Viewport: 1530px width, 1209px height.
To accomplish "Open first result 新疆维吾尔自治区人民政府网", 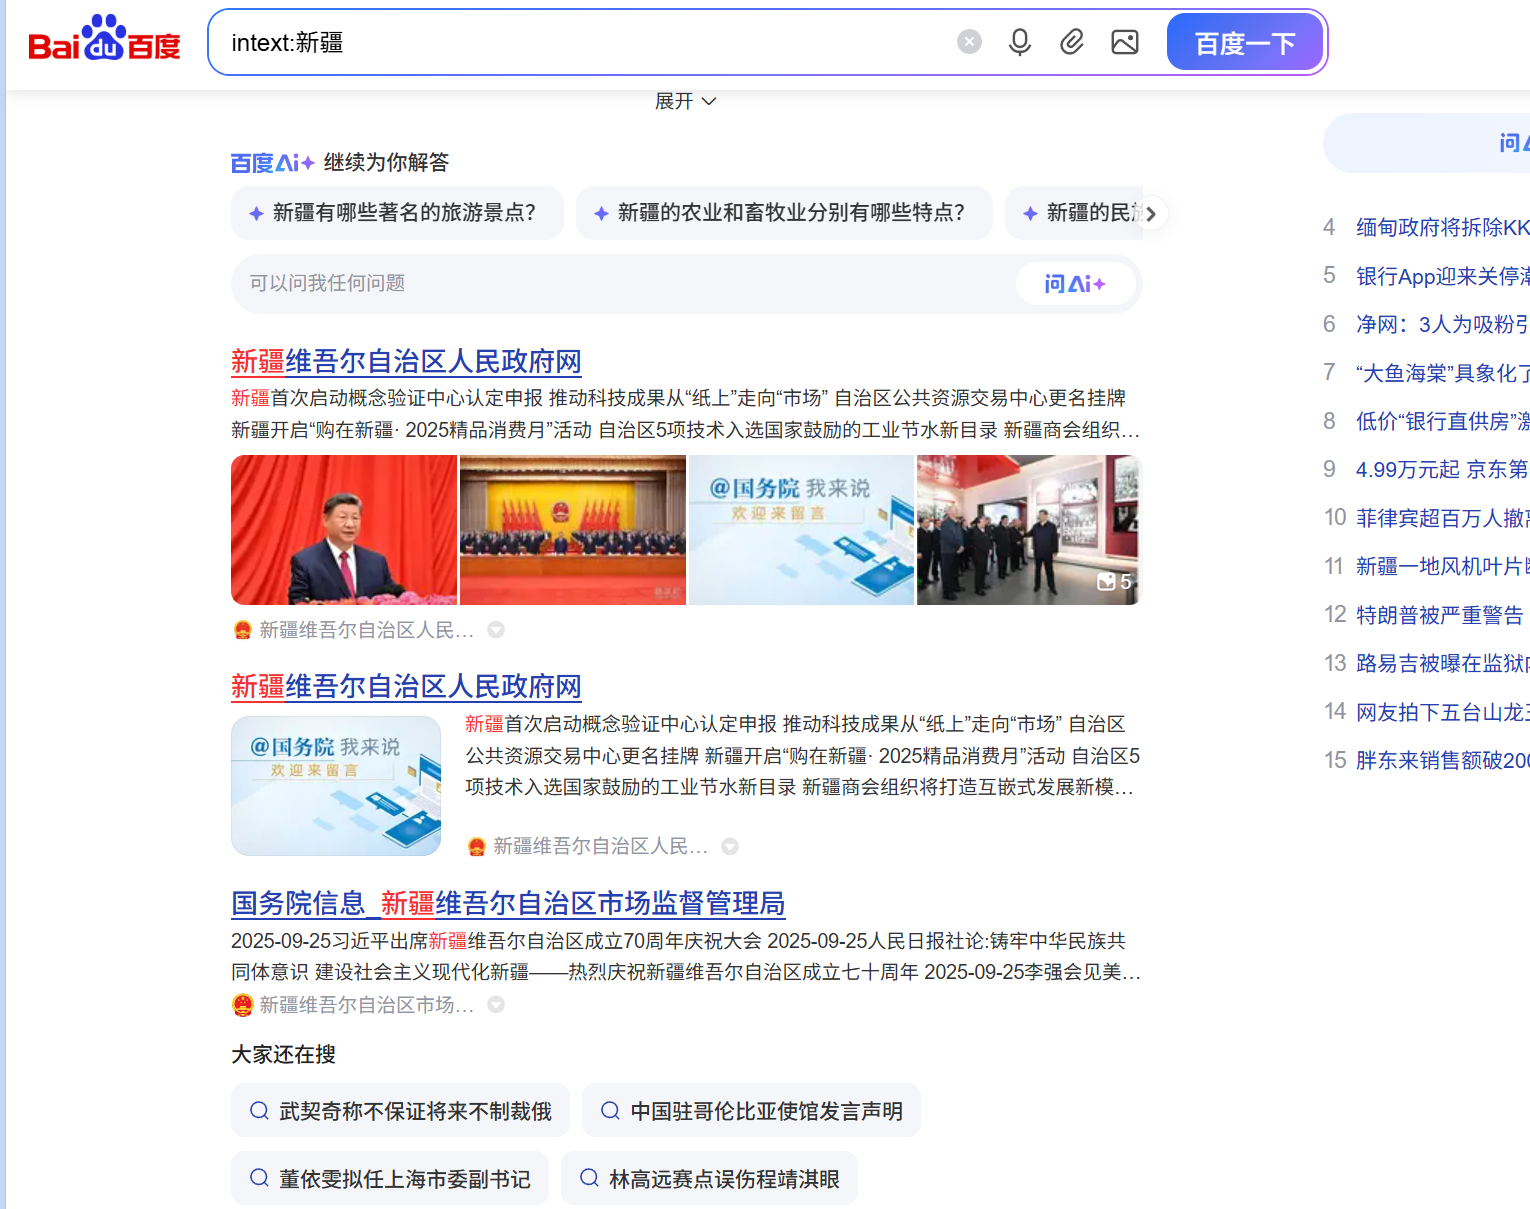I will 406,361.
